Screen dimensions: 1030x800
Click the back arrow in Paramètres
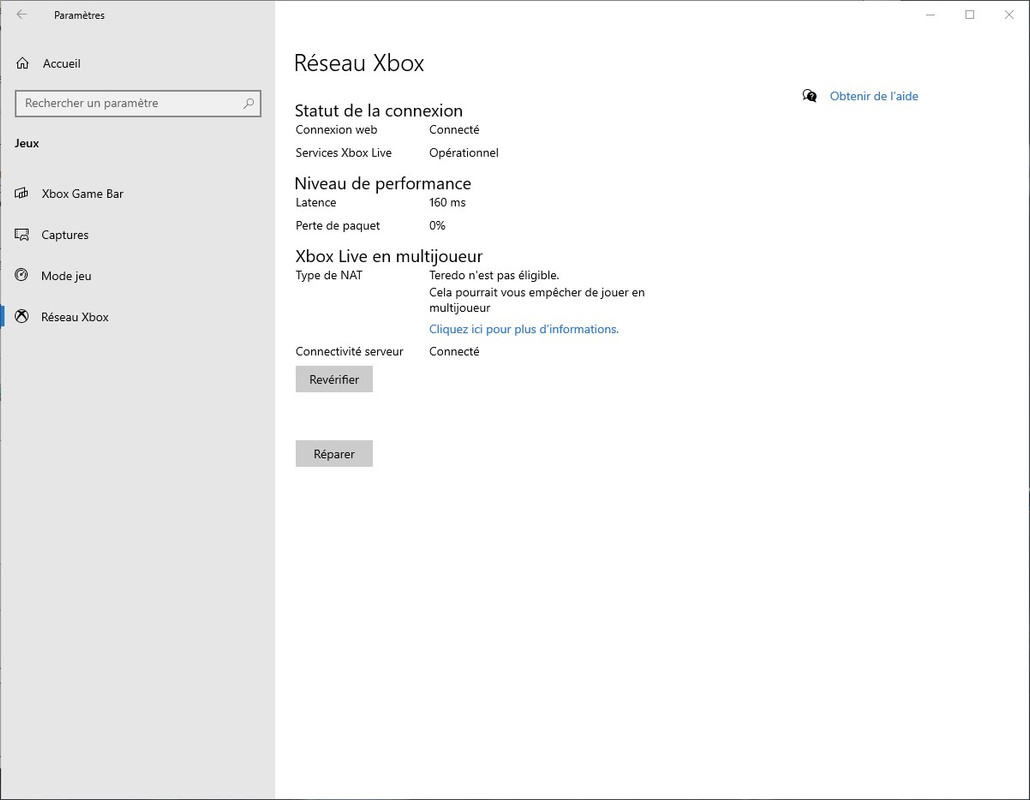pyautogui.click(x=22, y=14)
